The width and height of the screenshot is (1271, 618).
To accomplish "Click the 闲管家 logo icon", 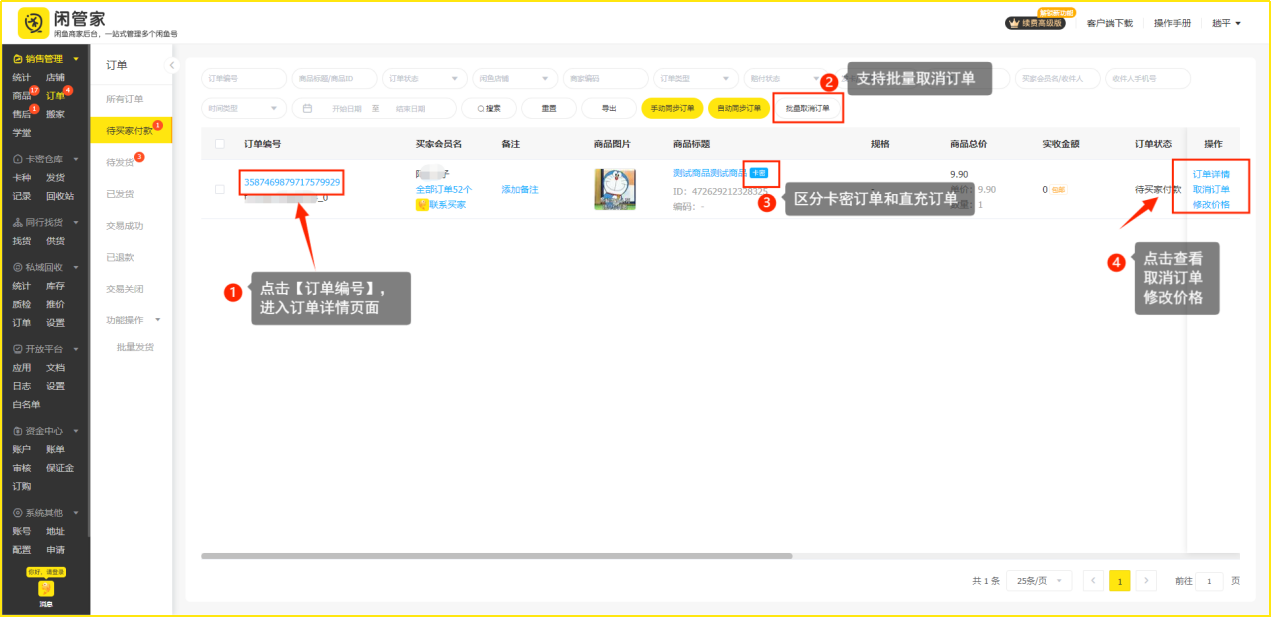I will point(33,22).
